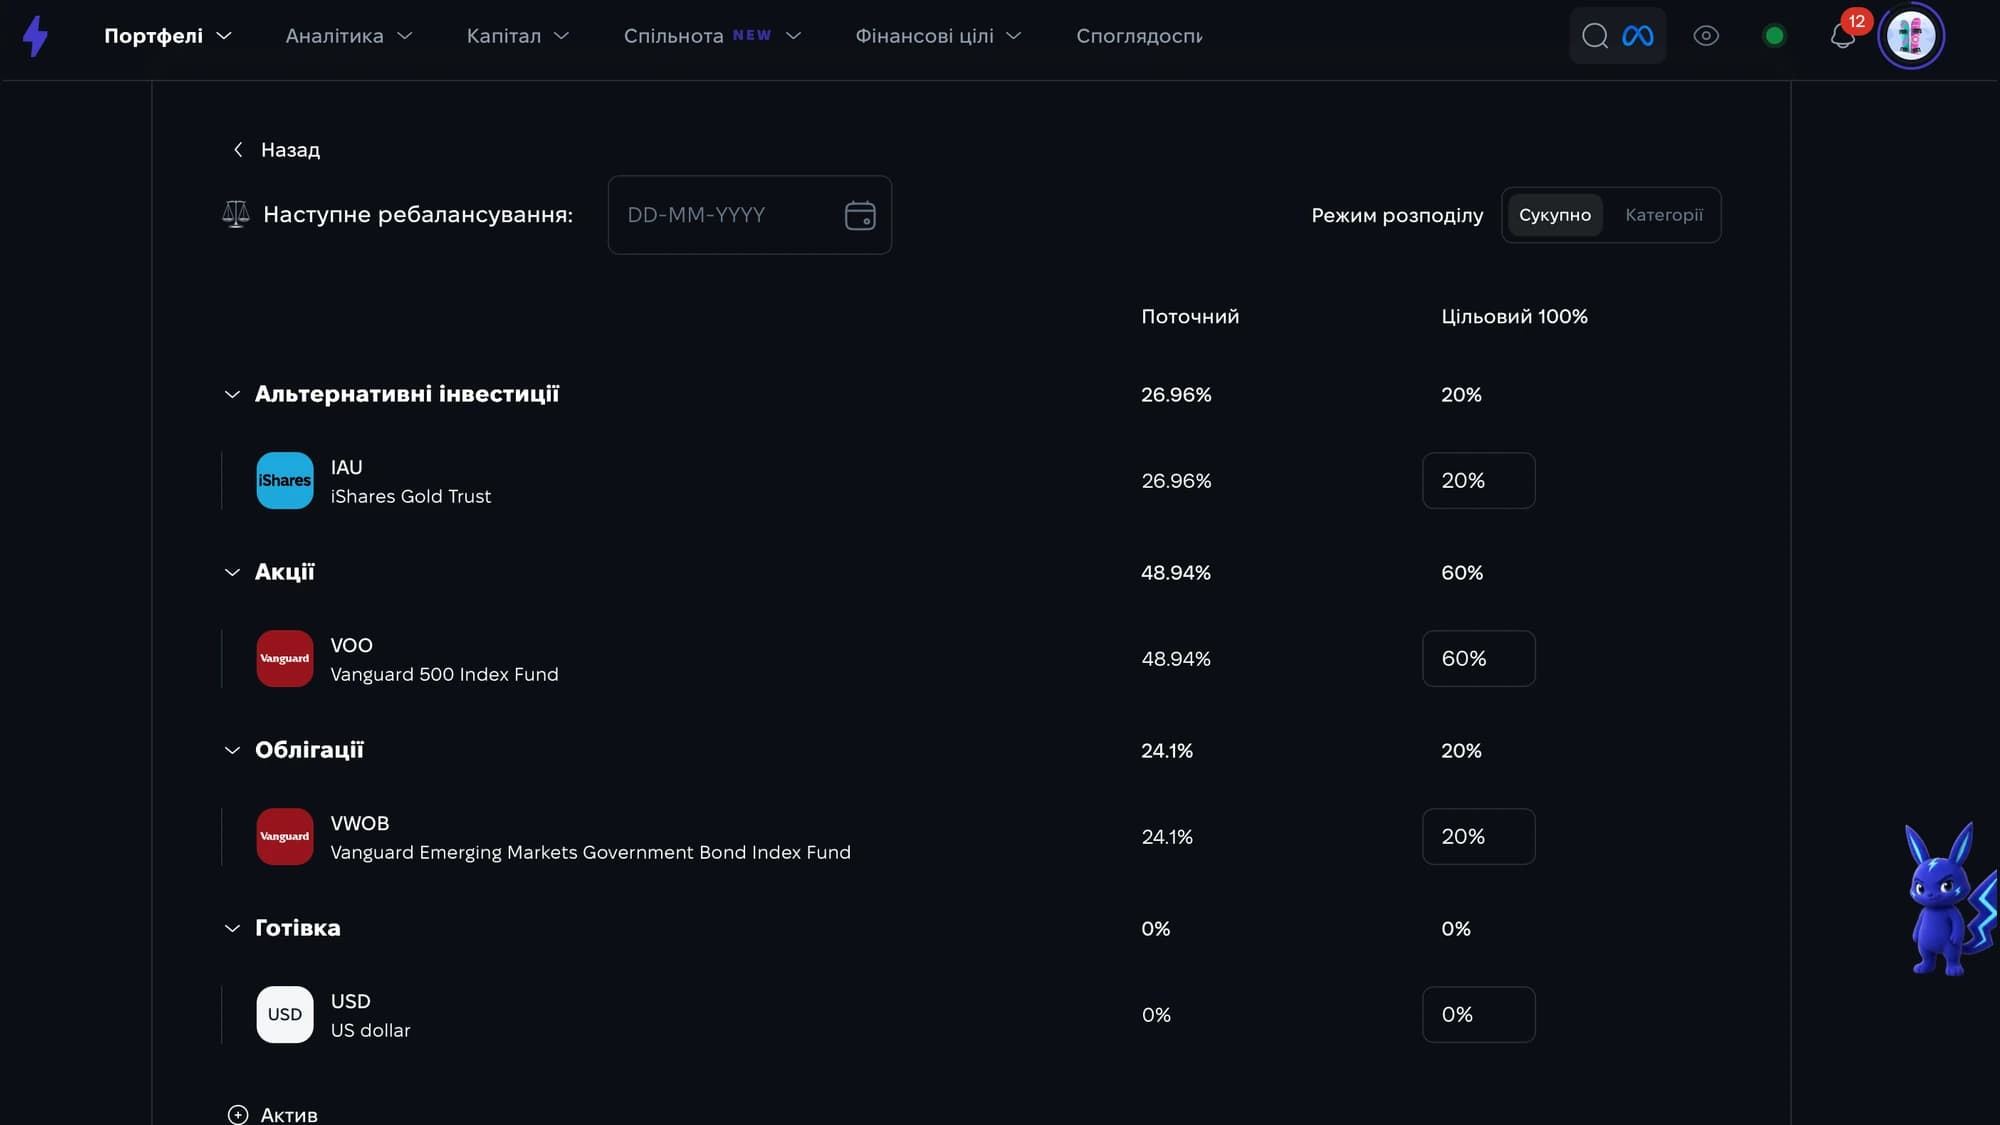
Task: Switch to Категорії distribution mode
Action: (x=1664, y=215)
